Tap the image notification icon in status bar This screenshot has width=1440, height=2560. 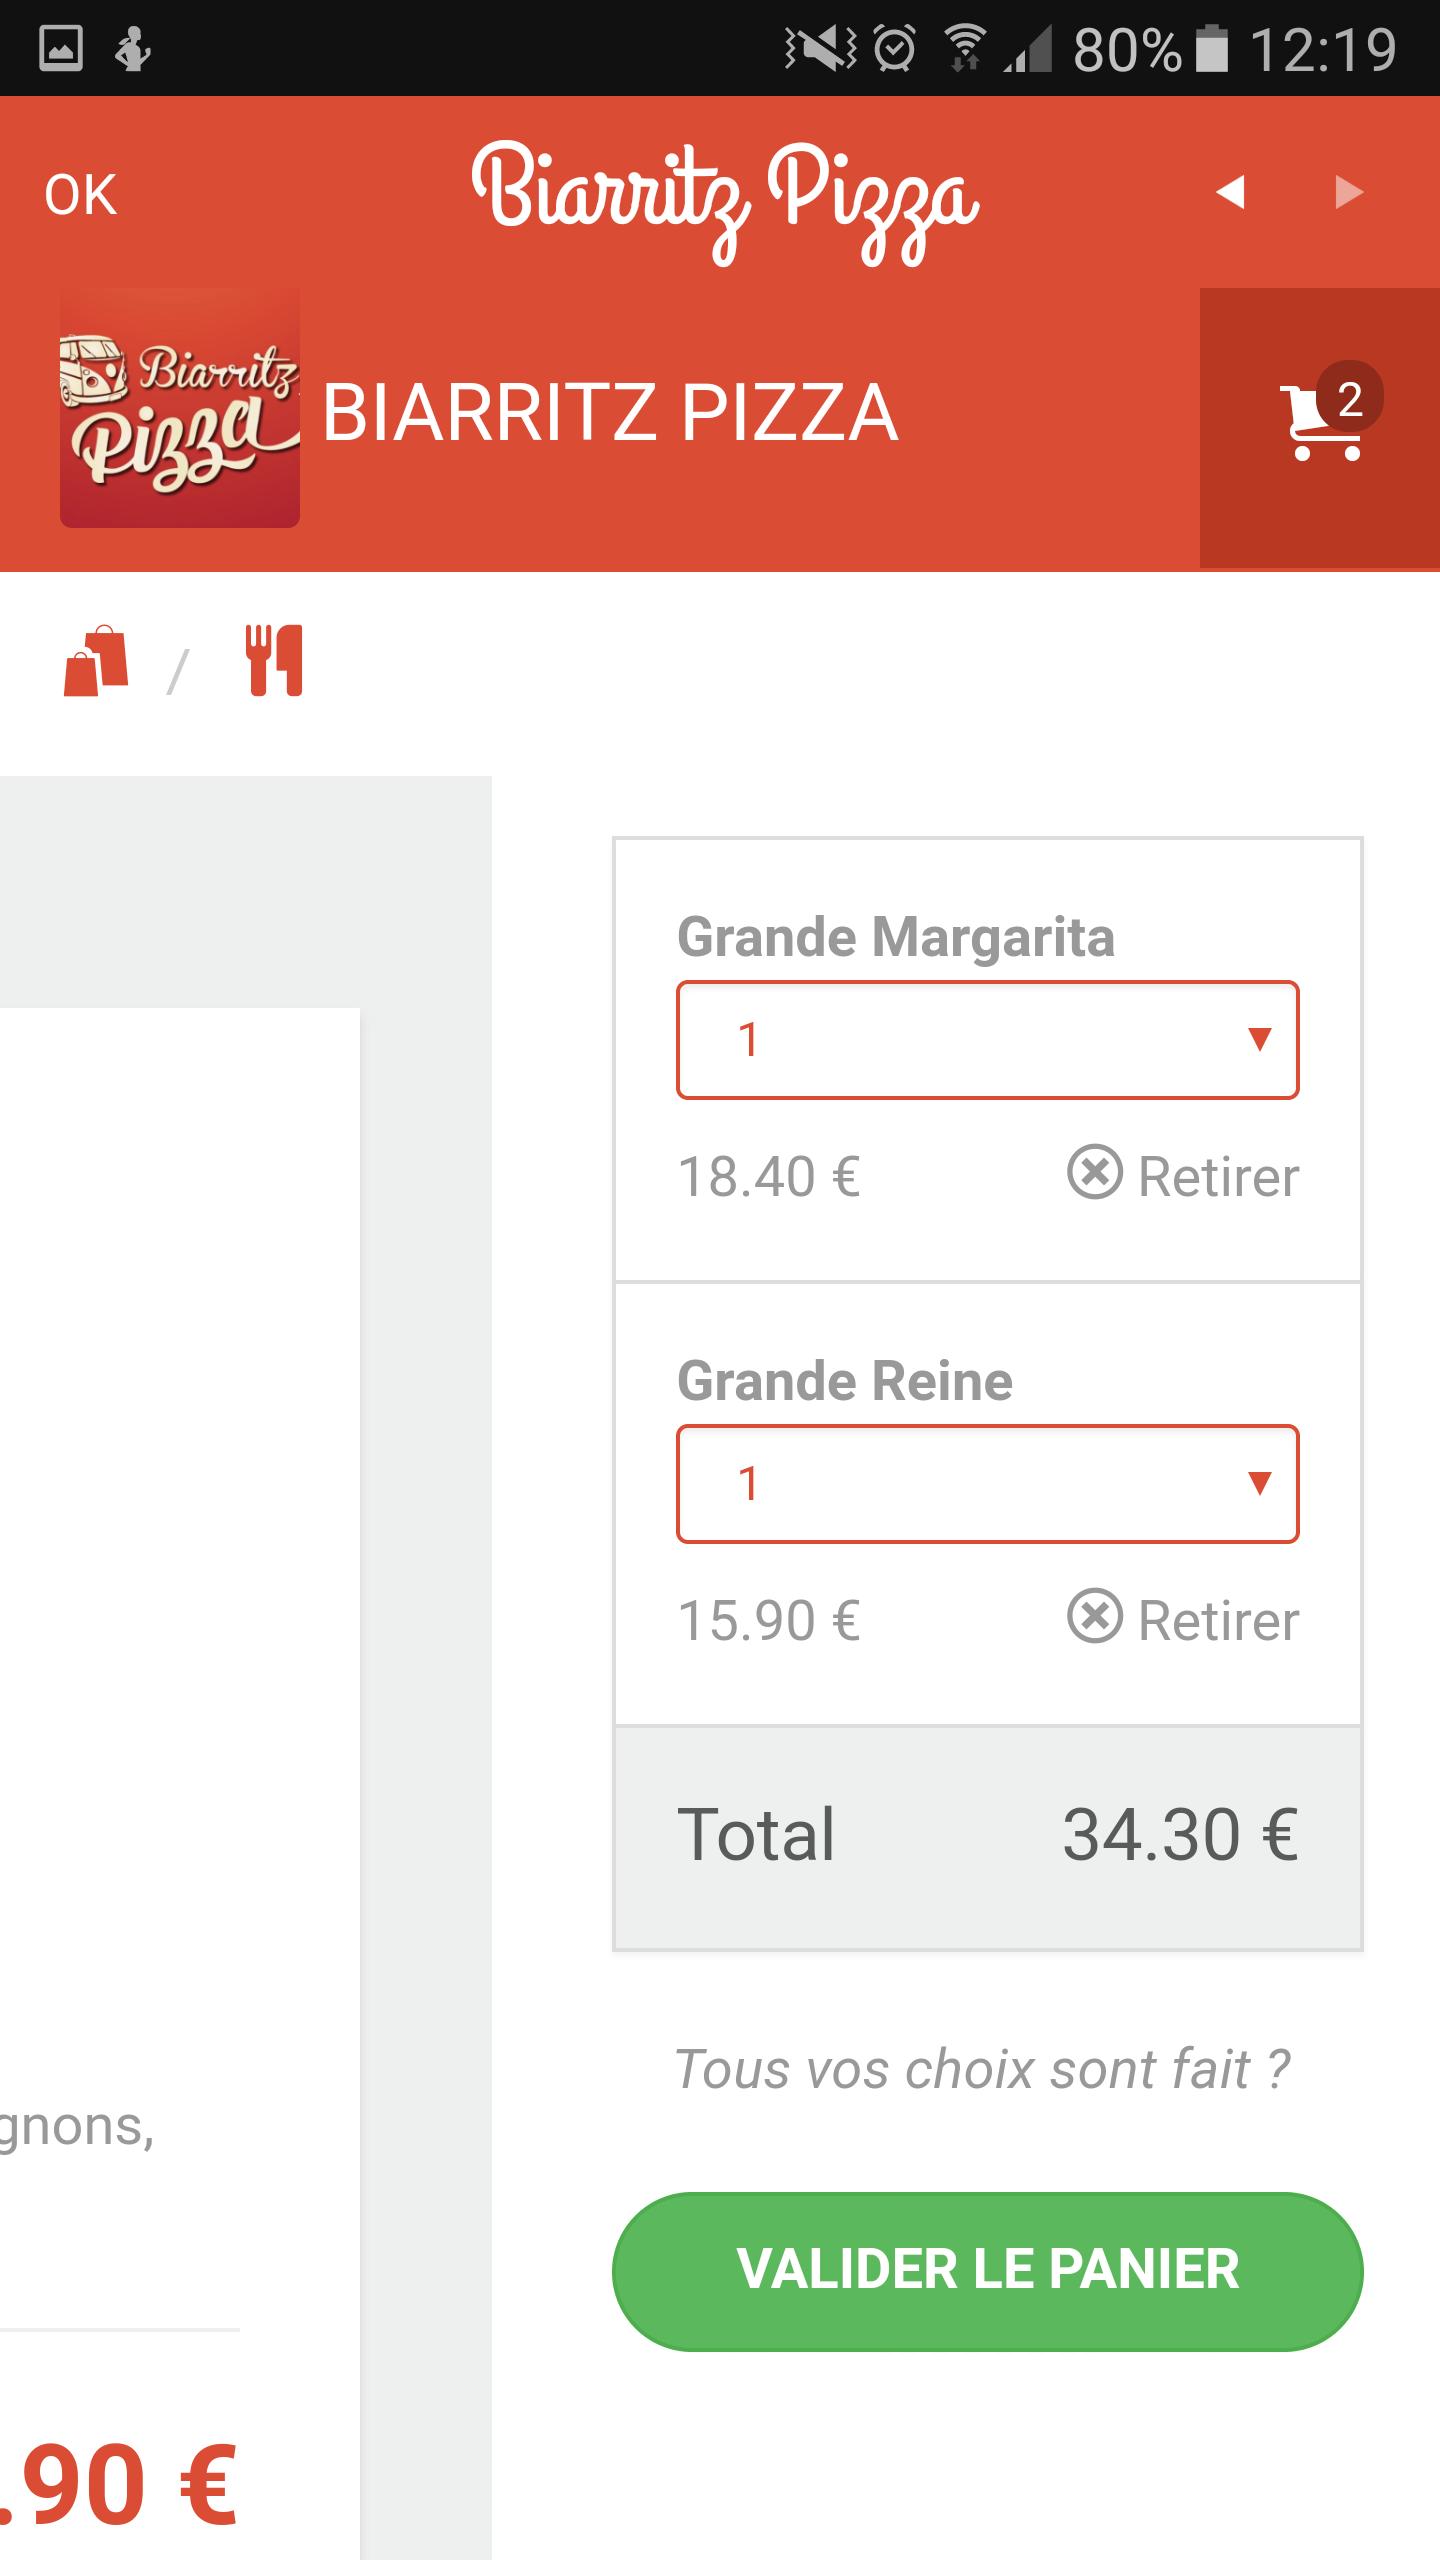tap(60, 48)
